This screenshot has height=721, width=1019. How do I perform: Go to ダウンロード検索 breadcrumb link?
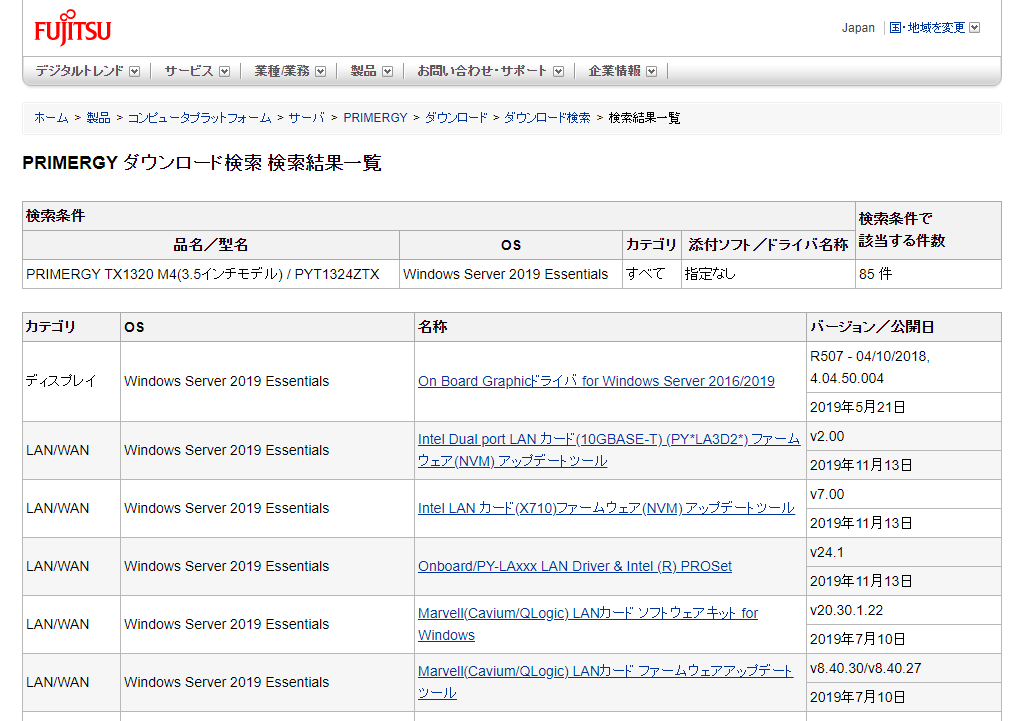pos(547,118)
